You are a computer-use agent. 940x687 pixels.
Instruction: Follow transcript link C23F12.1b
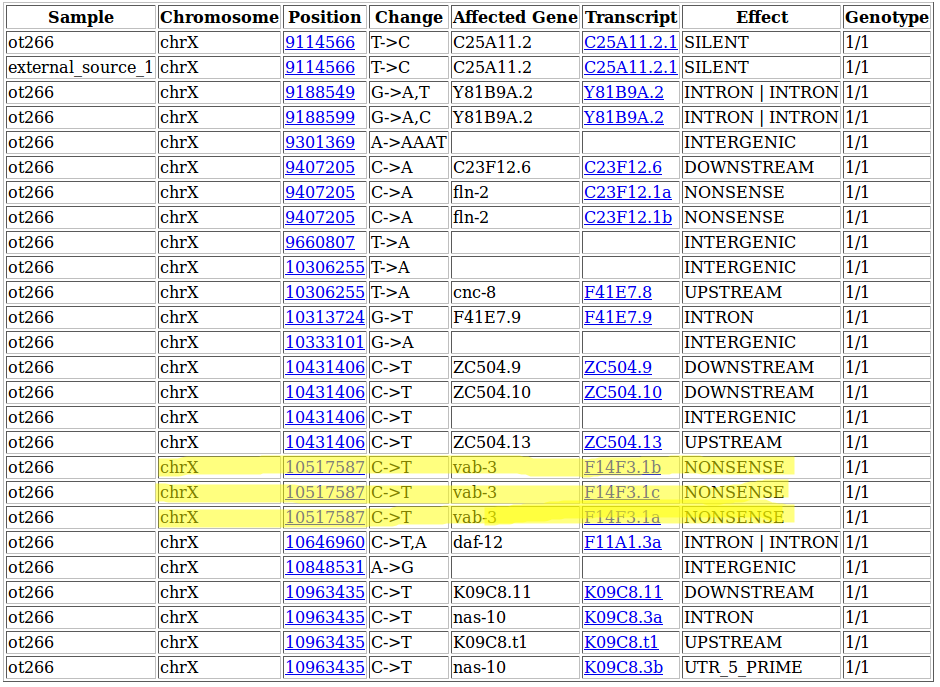point(628,217)
